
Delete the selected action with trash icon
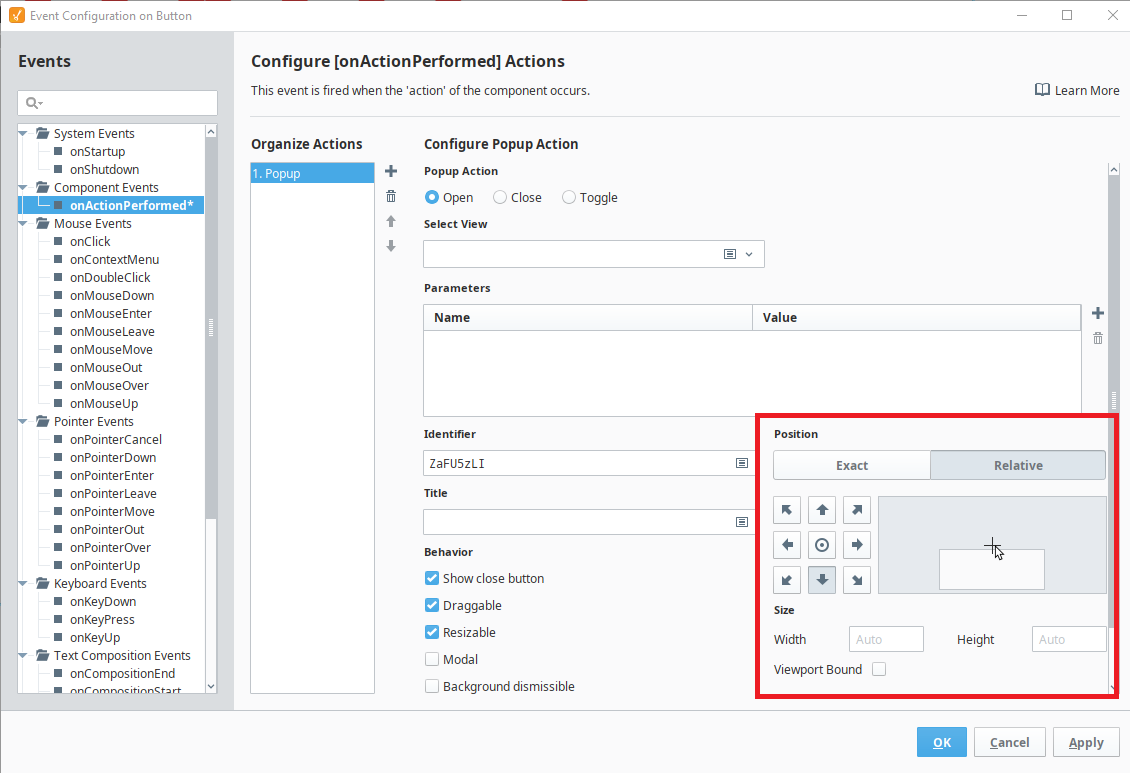pos(391,196)
